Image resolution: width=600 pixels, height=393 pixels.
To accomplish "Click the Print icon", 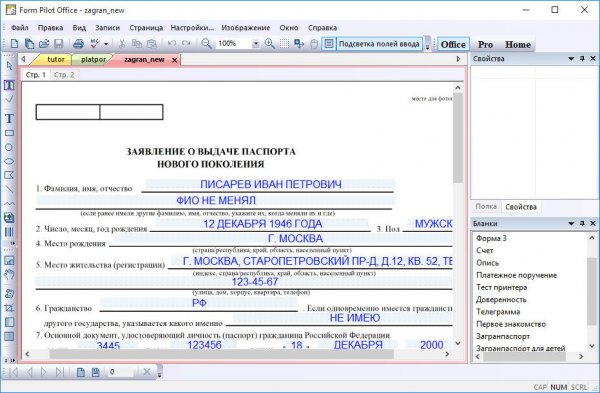I will [78, 44].
